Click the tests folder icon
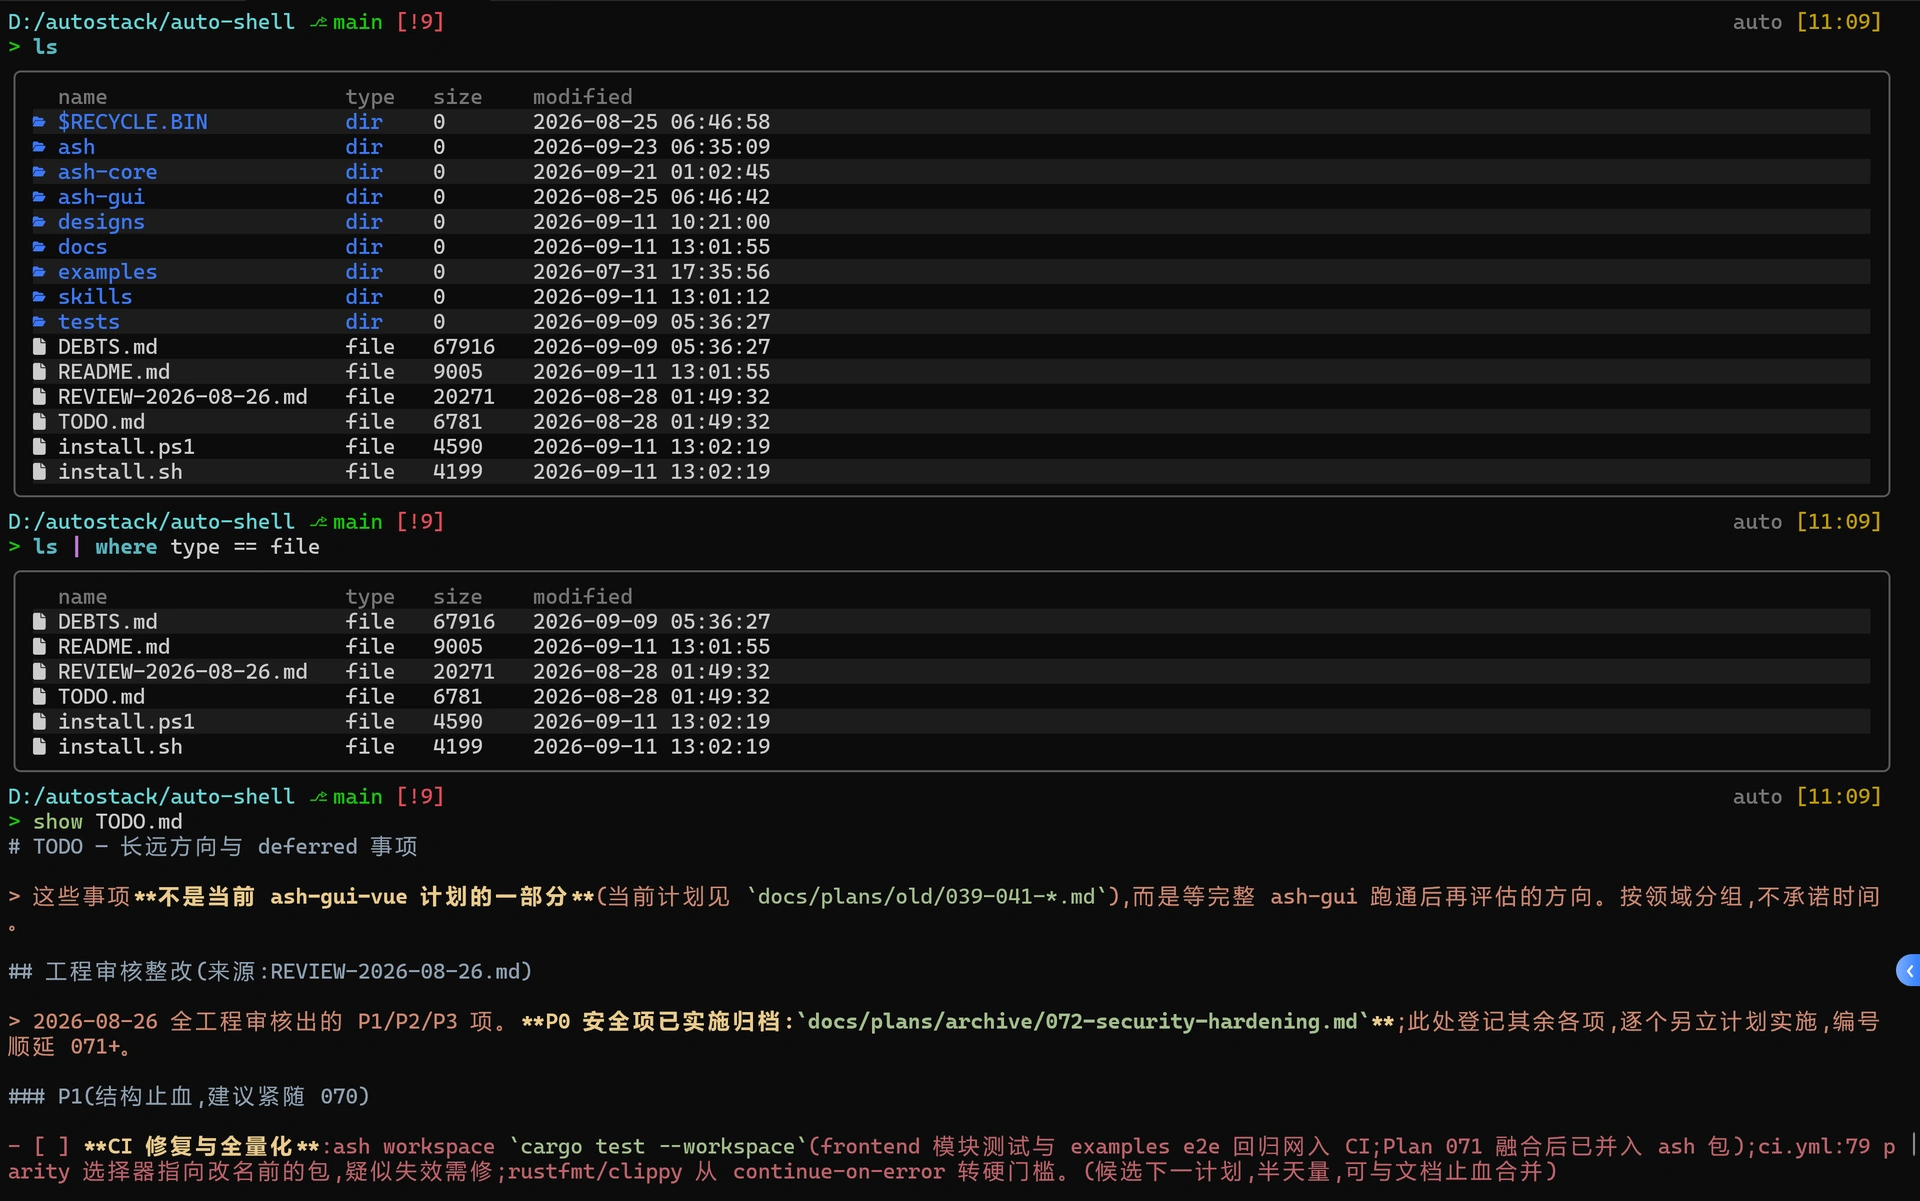This screenshot has height=1201, width=1920. [39, 322]
